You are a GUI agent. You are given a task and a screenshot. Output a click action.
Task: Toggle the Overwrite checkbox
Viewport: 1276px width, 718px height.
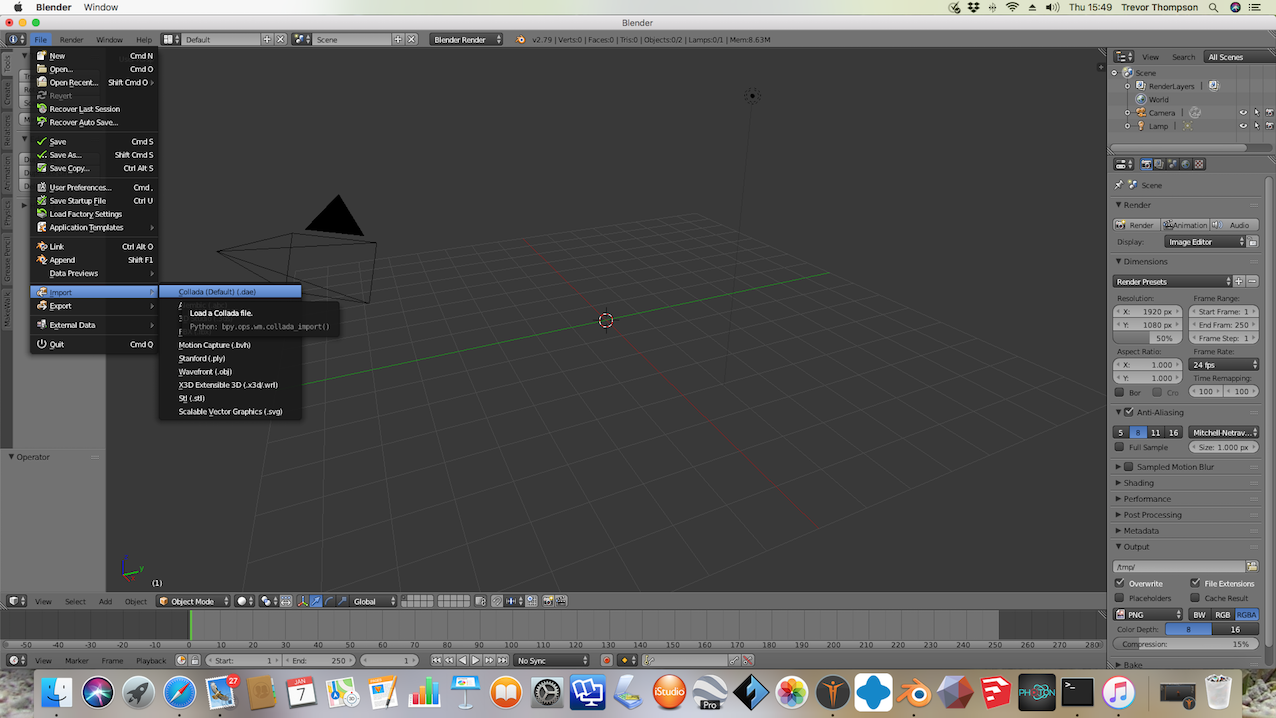pyautogui.click(x=1120, y=583)
